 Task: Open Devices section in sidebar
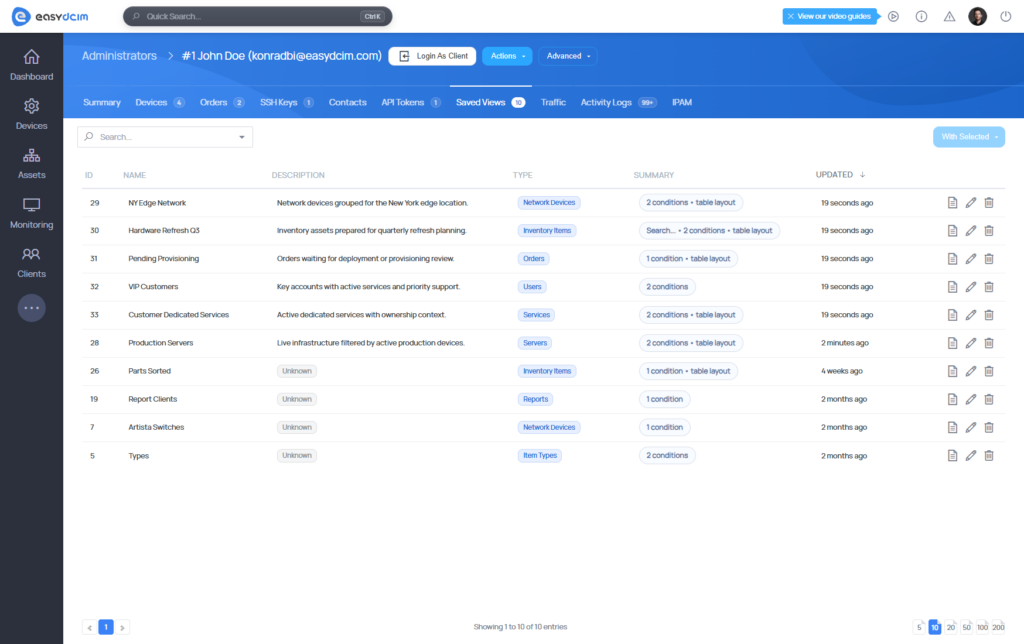pyautogui.click(x=31, y=114)
